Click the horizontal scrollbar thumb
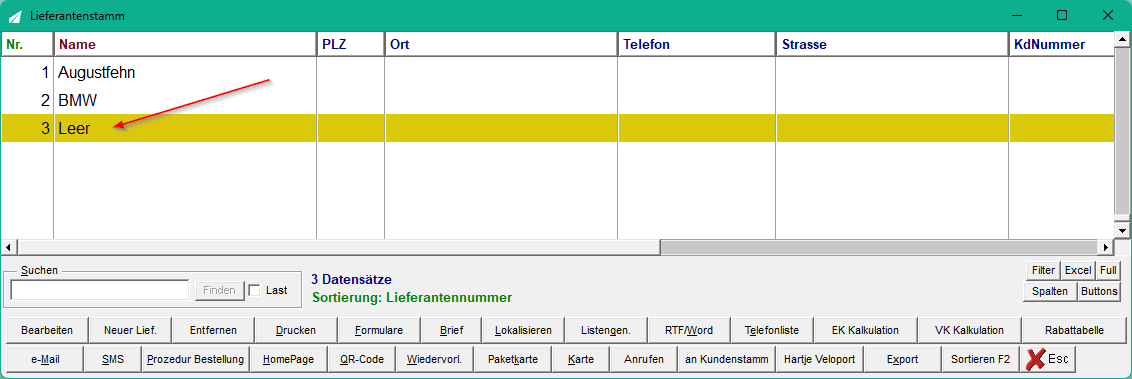 coord(879,247)
